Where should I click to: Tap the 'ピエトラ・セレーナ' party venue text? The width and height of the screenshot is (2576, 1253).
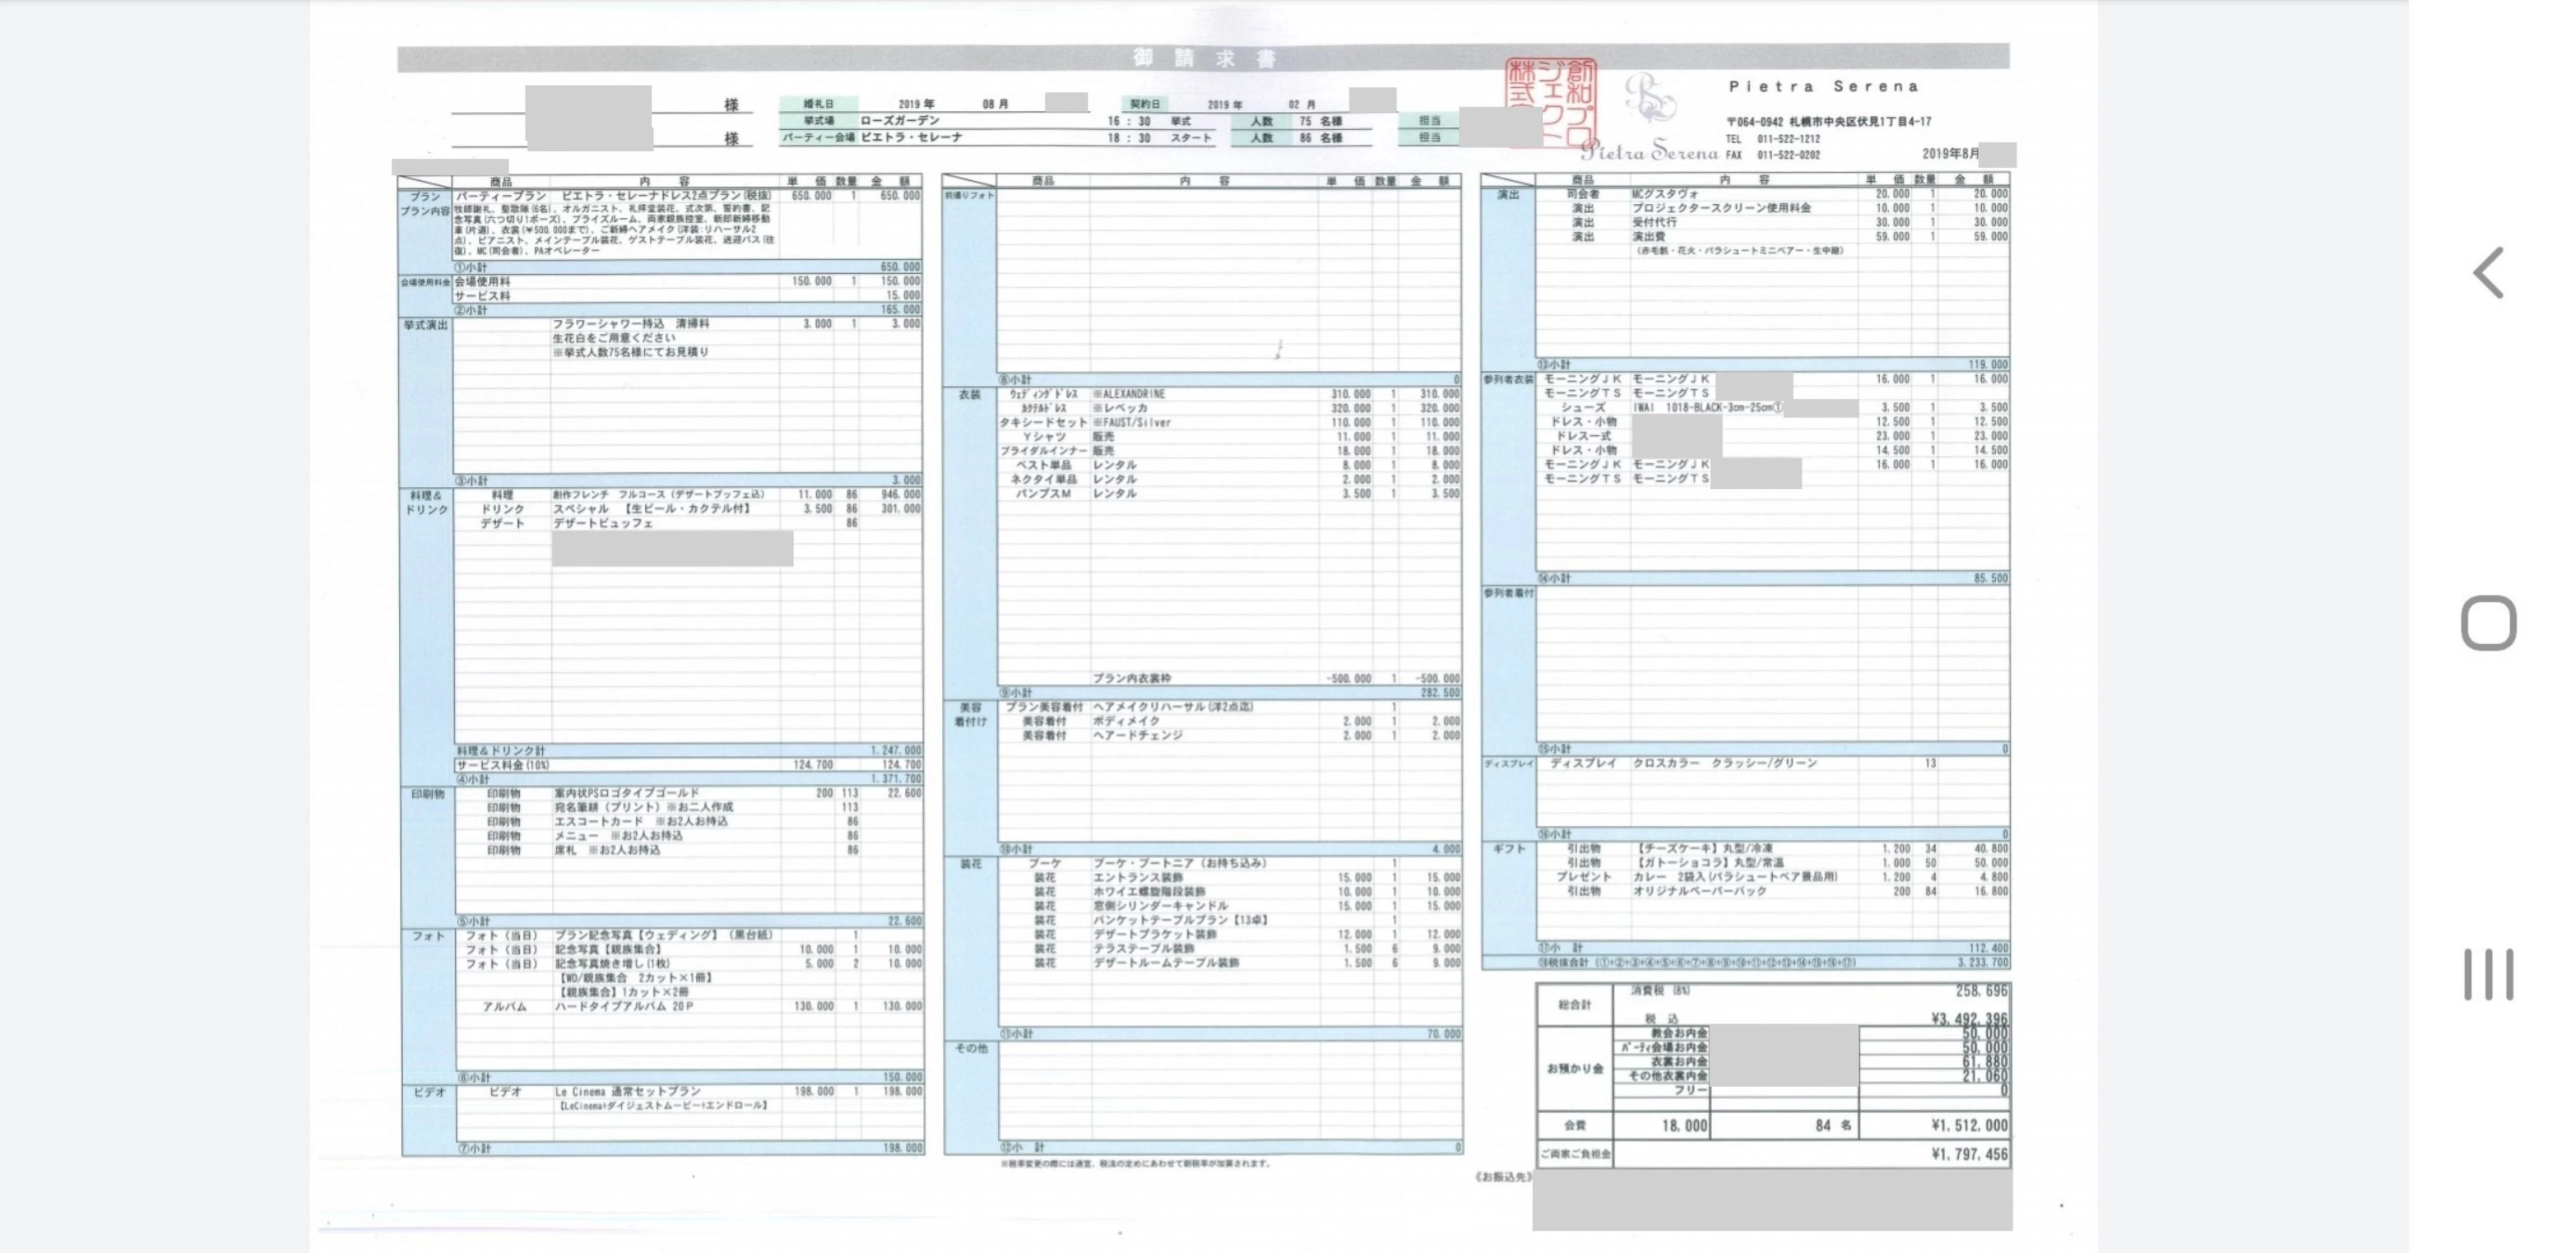point(911,137)
